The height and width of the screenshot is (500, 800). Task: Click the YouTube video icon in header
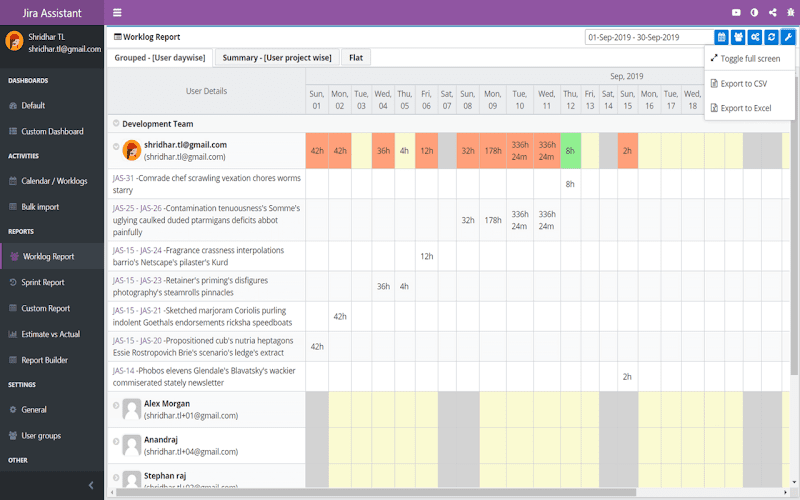(x=736, y=13)
